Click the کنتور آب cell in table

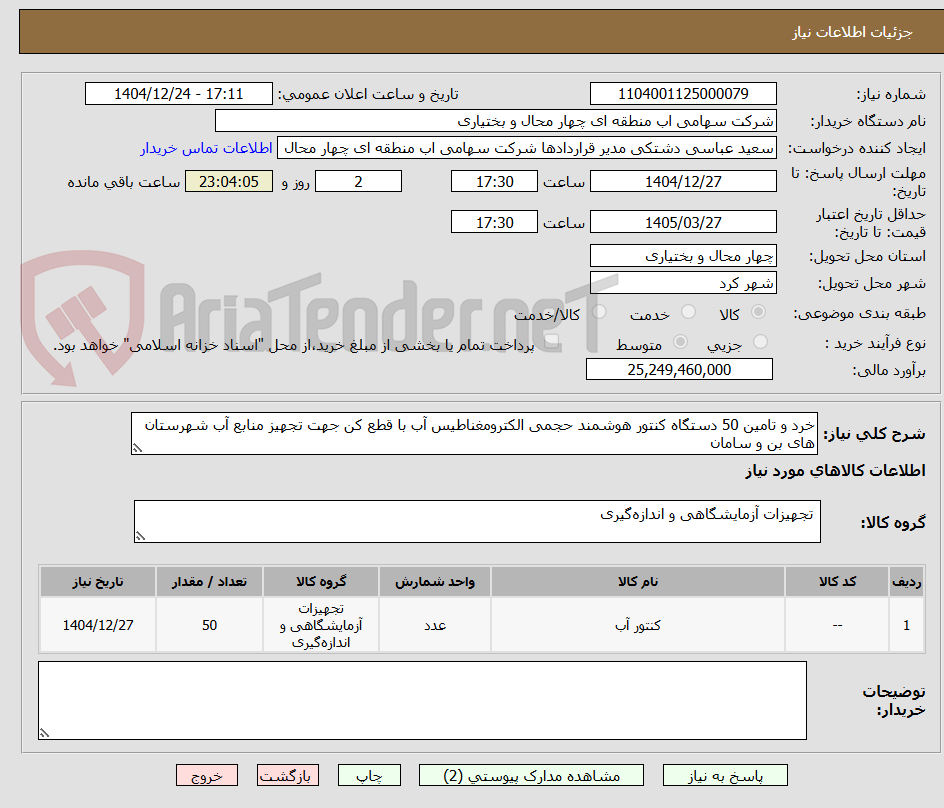638,625
